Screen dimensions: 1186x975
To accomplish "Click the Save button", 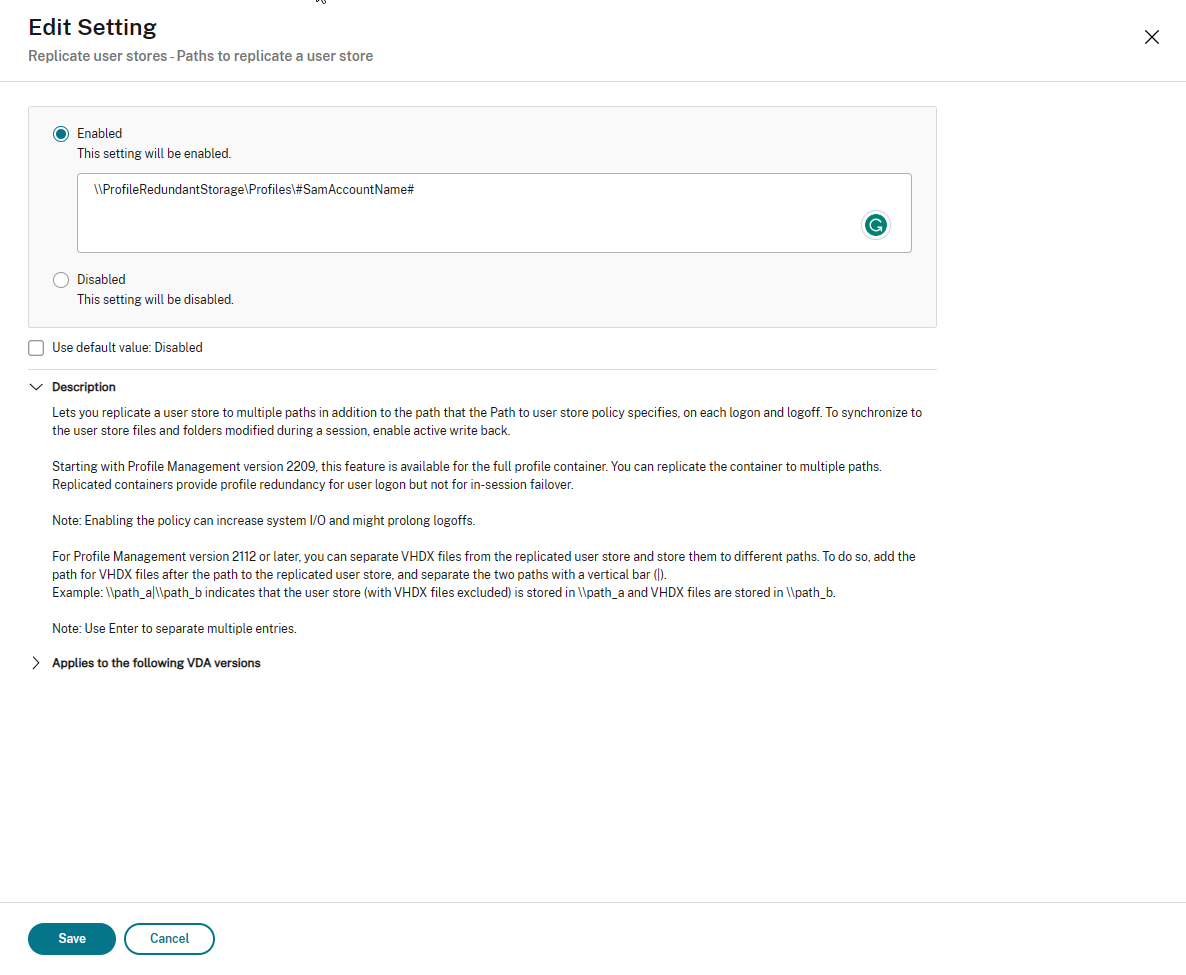I will point(72,939).
